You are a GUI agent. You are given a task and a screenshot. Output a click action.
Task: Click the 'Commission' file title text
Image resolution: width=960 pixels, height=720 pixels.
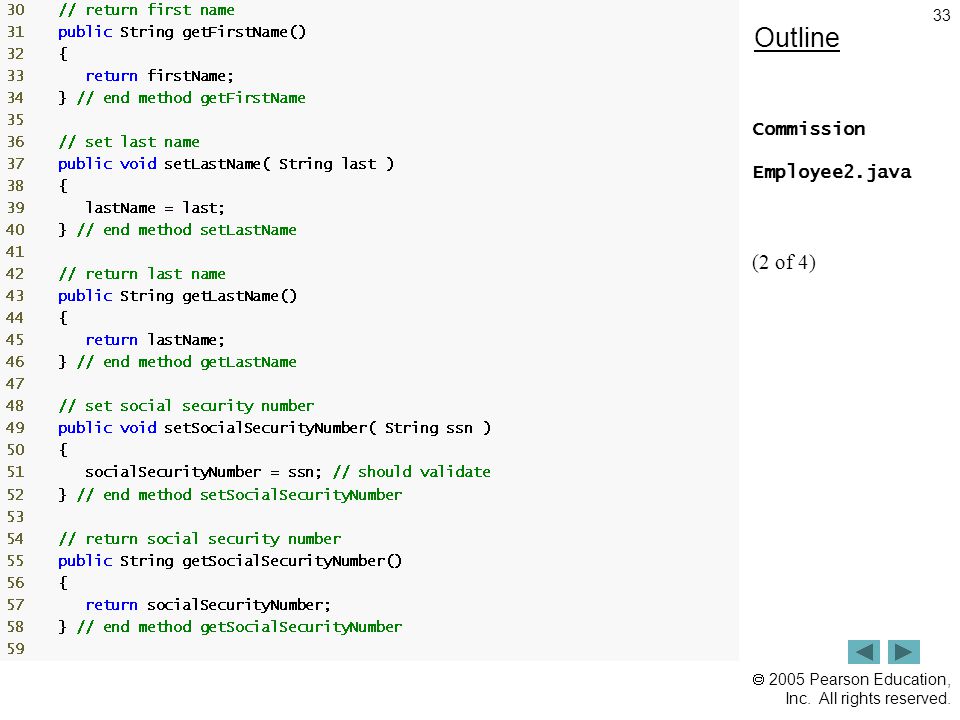coord(809,129)
